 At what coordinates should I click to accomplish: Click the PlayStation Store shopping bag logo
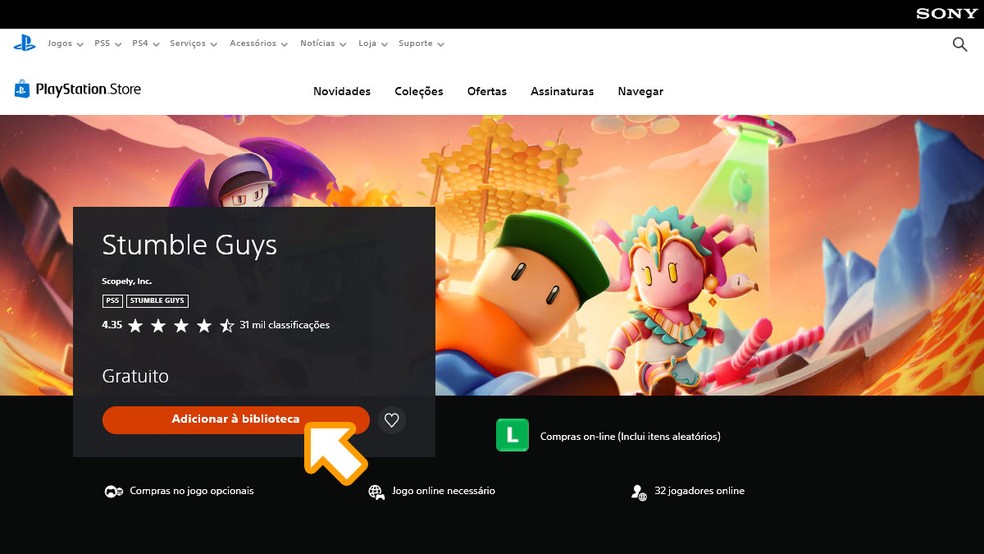pyautogui.click(x=22, y=89)
